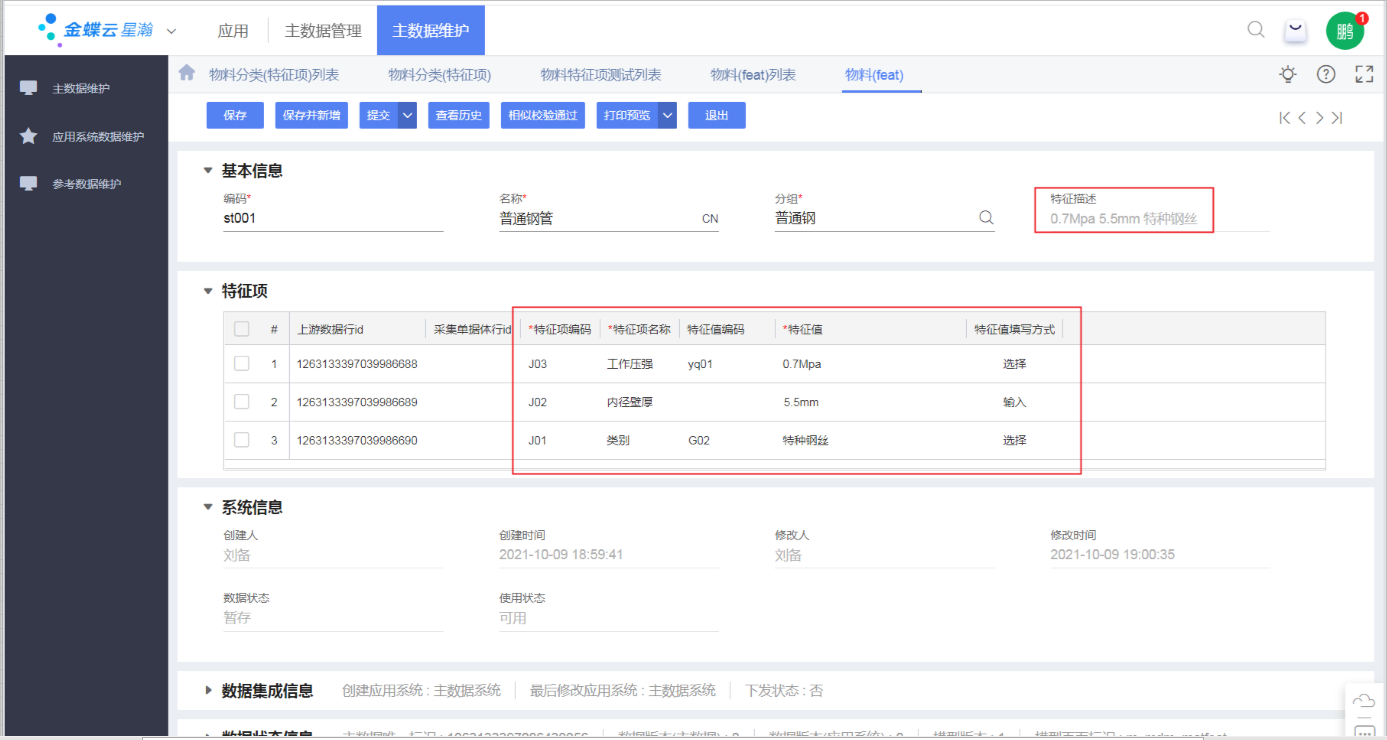
Task: Click the 输入 cell in 特征值填写方式 column
Action: pyautogui.click(x=1014, y=402)
